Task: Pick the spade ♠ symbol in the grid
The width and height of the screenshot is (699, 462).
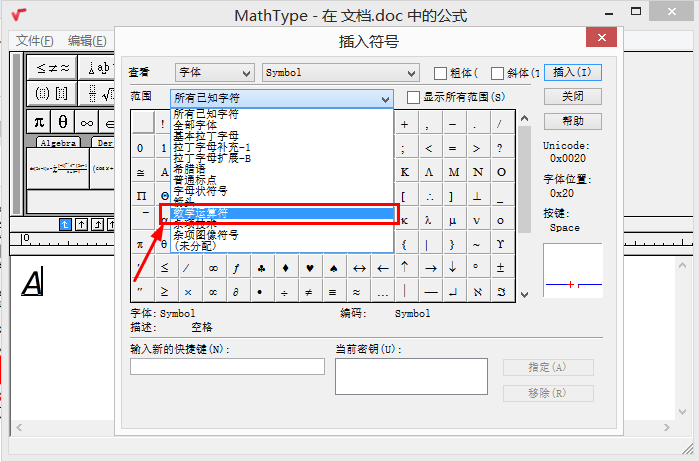Action: [x=334, y=268]
